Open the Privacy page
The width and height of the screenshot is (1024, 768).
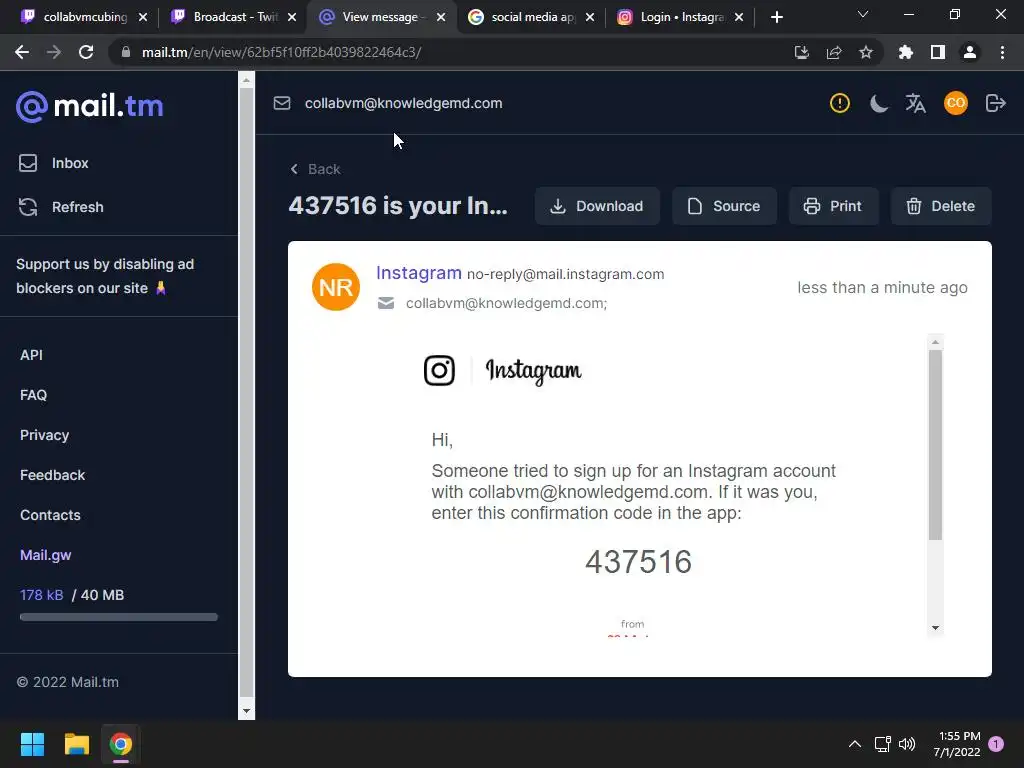point(44,435)
